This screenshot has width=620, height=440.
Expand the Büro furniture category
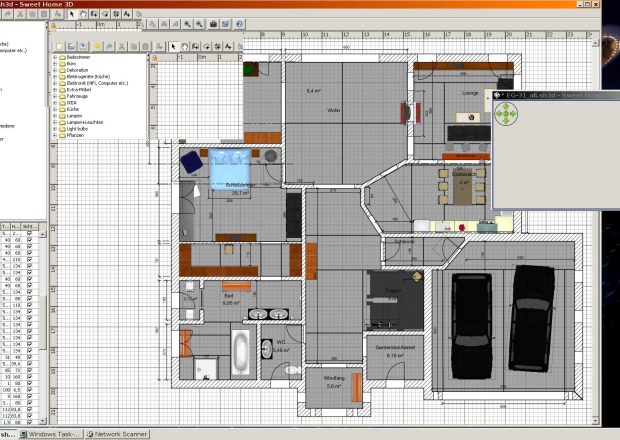[x=55, y=64]
